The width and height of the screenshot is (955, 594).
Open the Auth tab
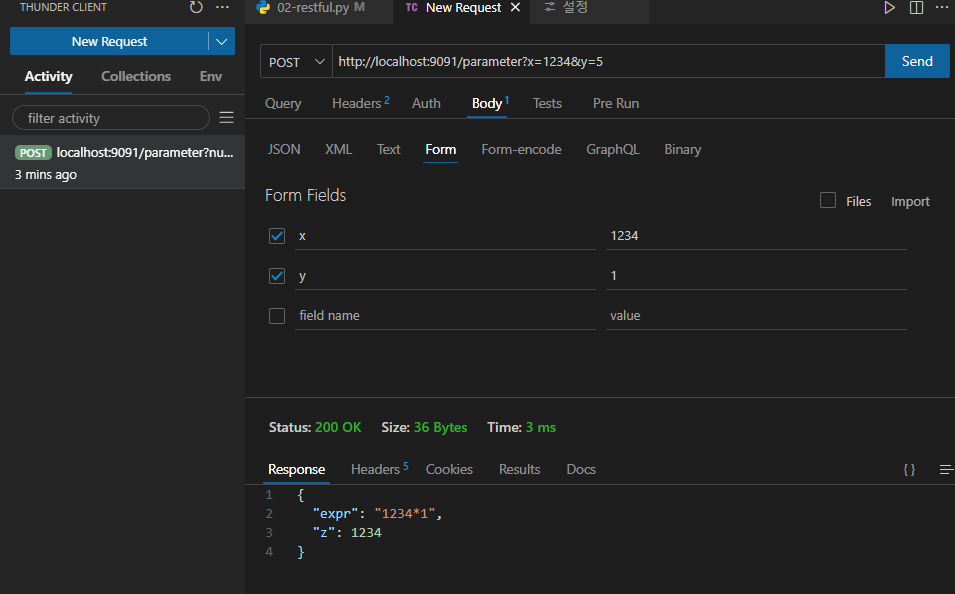[426, 104]
